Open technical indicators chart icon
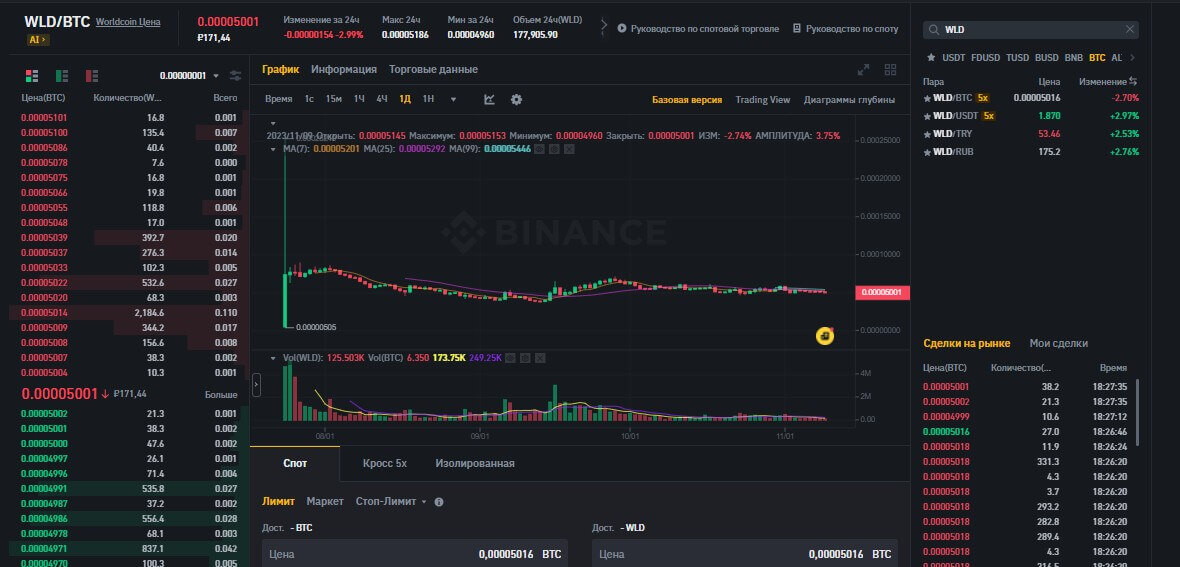Image resolution: width=1180 pixels, height=567 pixels. click(x=489, y=99)
